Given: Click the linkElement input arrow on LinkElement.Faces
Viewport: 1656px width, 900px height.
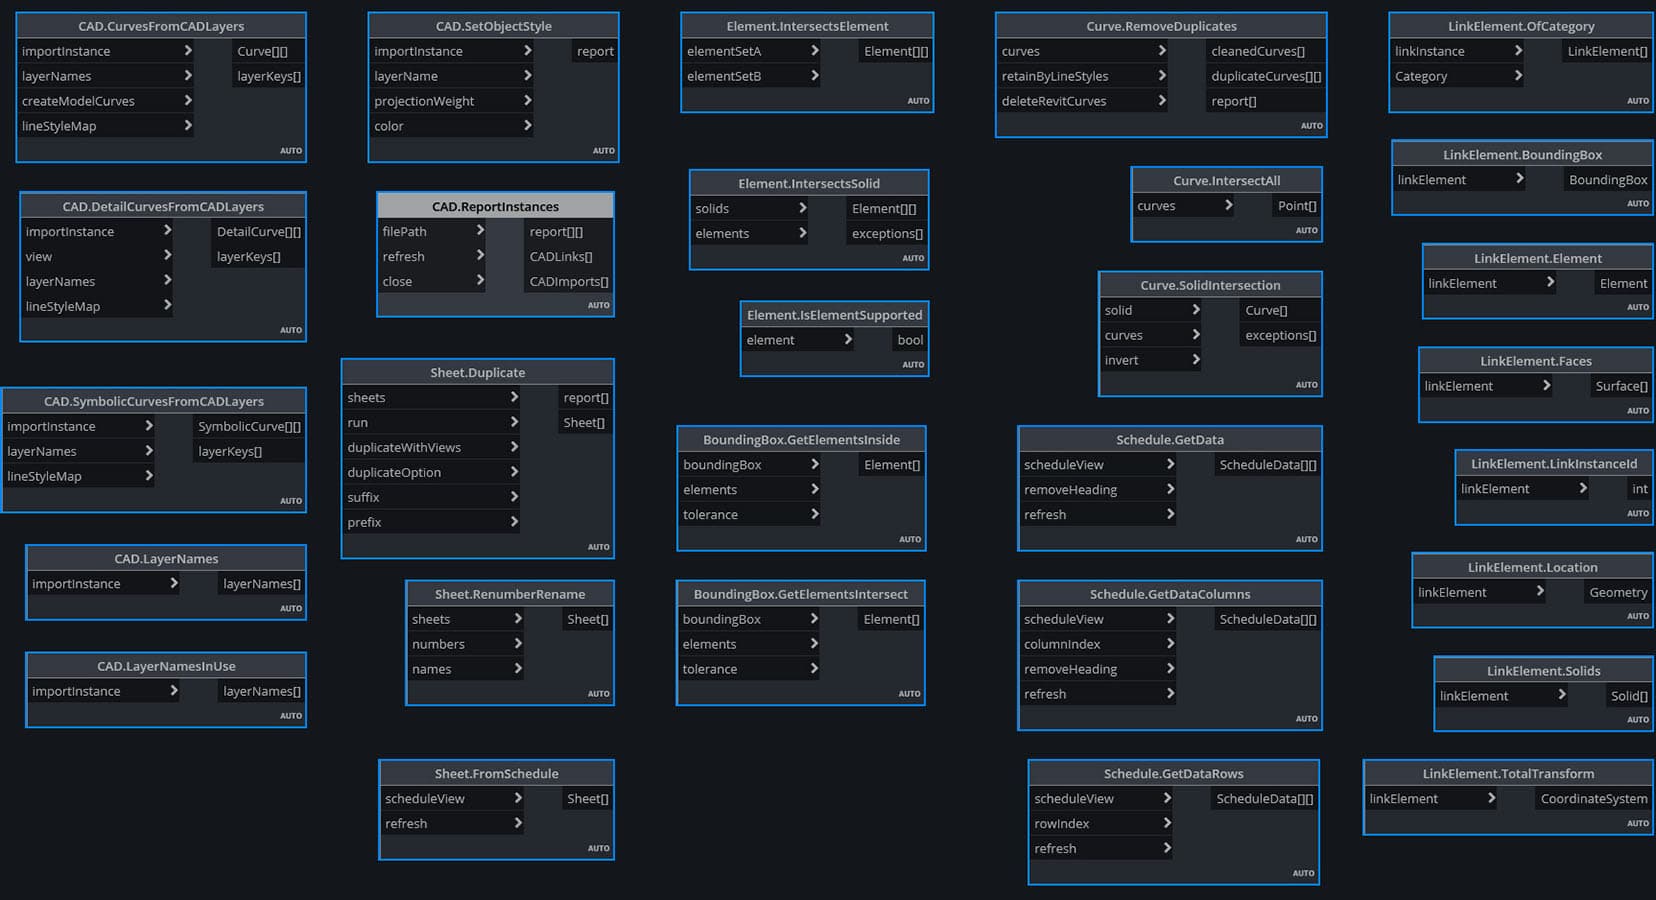Looking at the screenshot, I should pyautogui.click(x=1546, y=385).
